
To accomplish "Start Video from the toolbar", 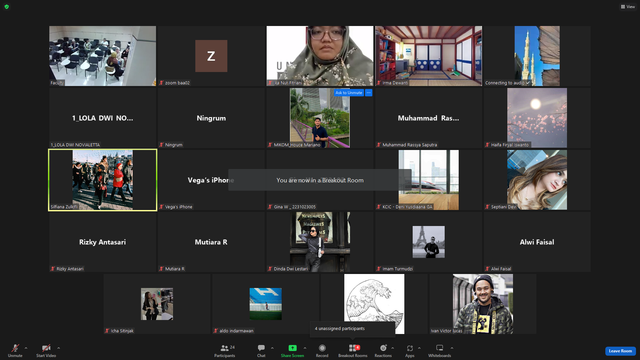I will [46, 350].
